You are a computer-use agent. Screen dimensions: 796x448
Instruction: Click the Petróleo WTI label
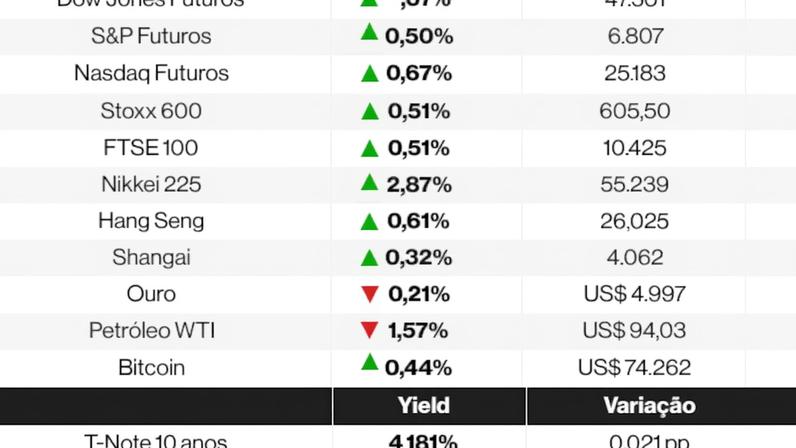(151, 330)
